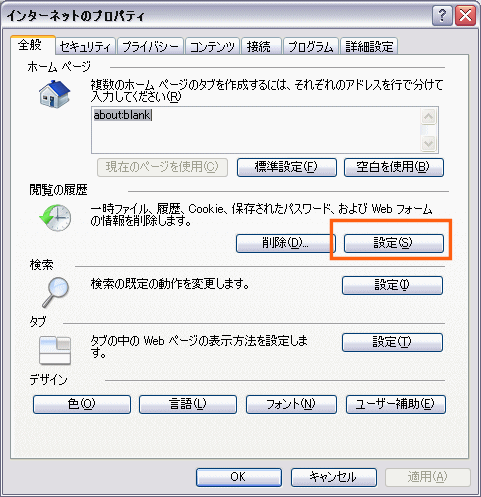Click the home page address text box
This screenshot has width=481, height=497.
(x=256, y=130)
